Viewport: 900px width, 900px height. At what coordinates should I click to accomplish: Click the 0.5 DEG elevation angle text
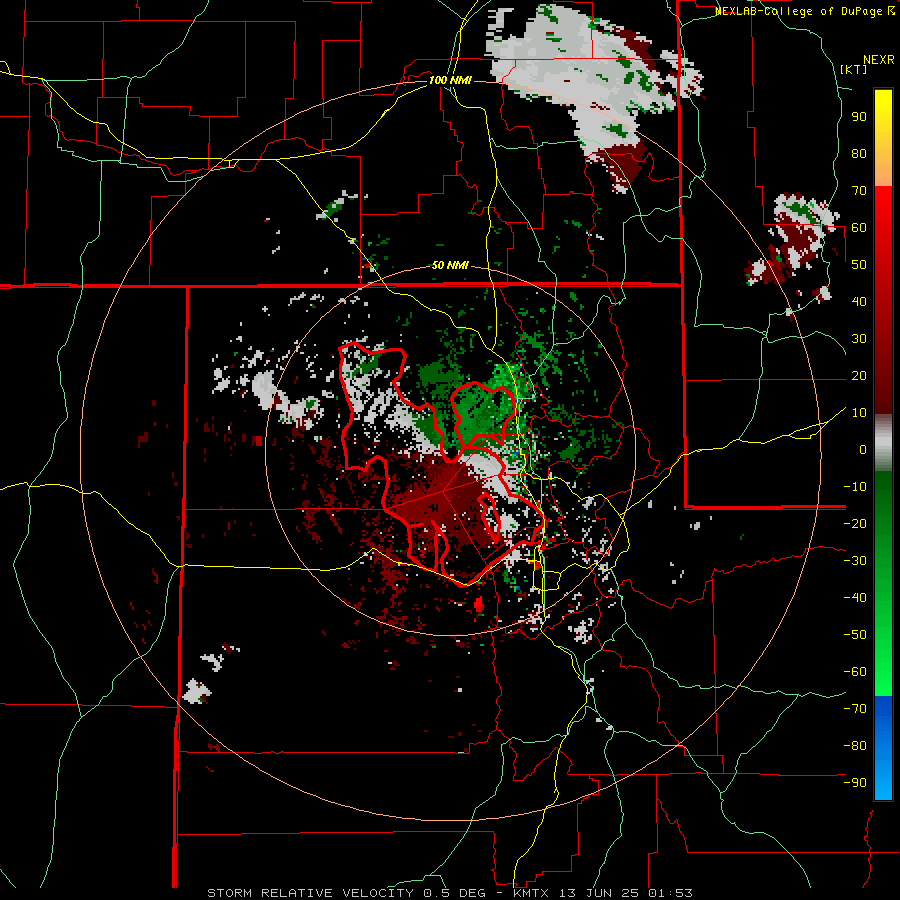click(455, 893)
